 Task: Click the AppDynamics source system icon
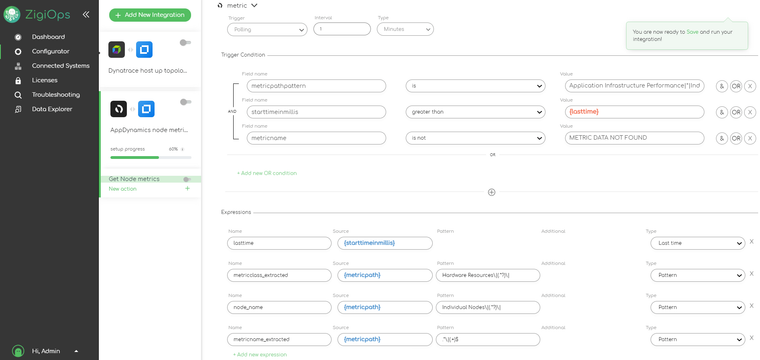118,109
